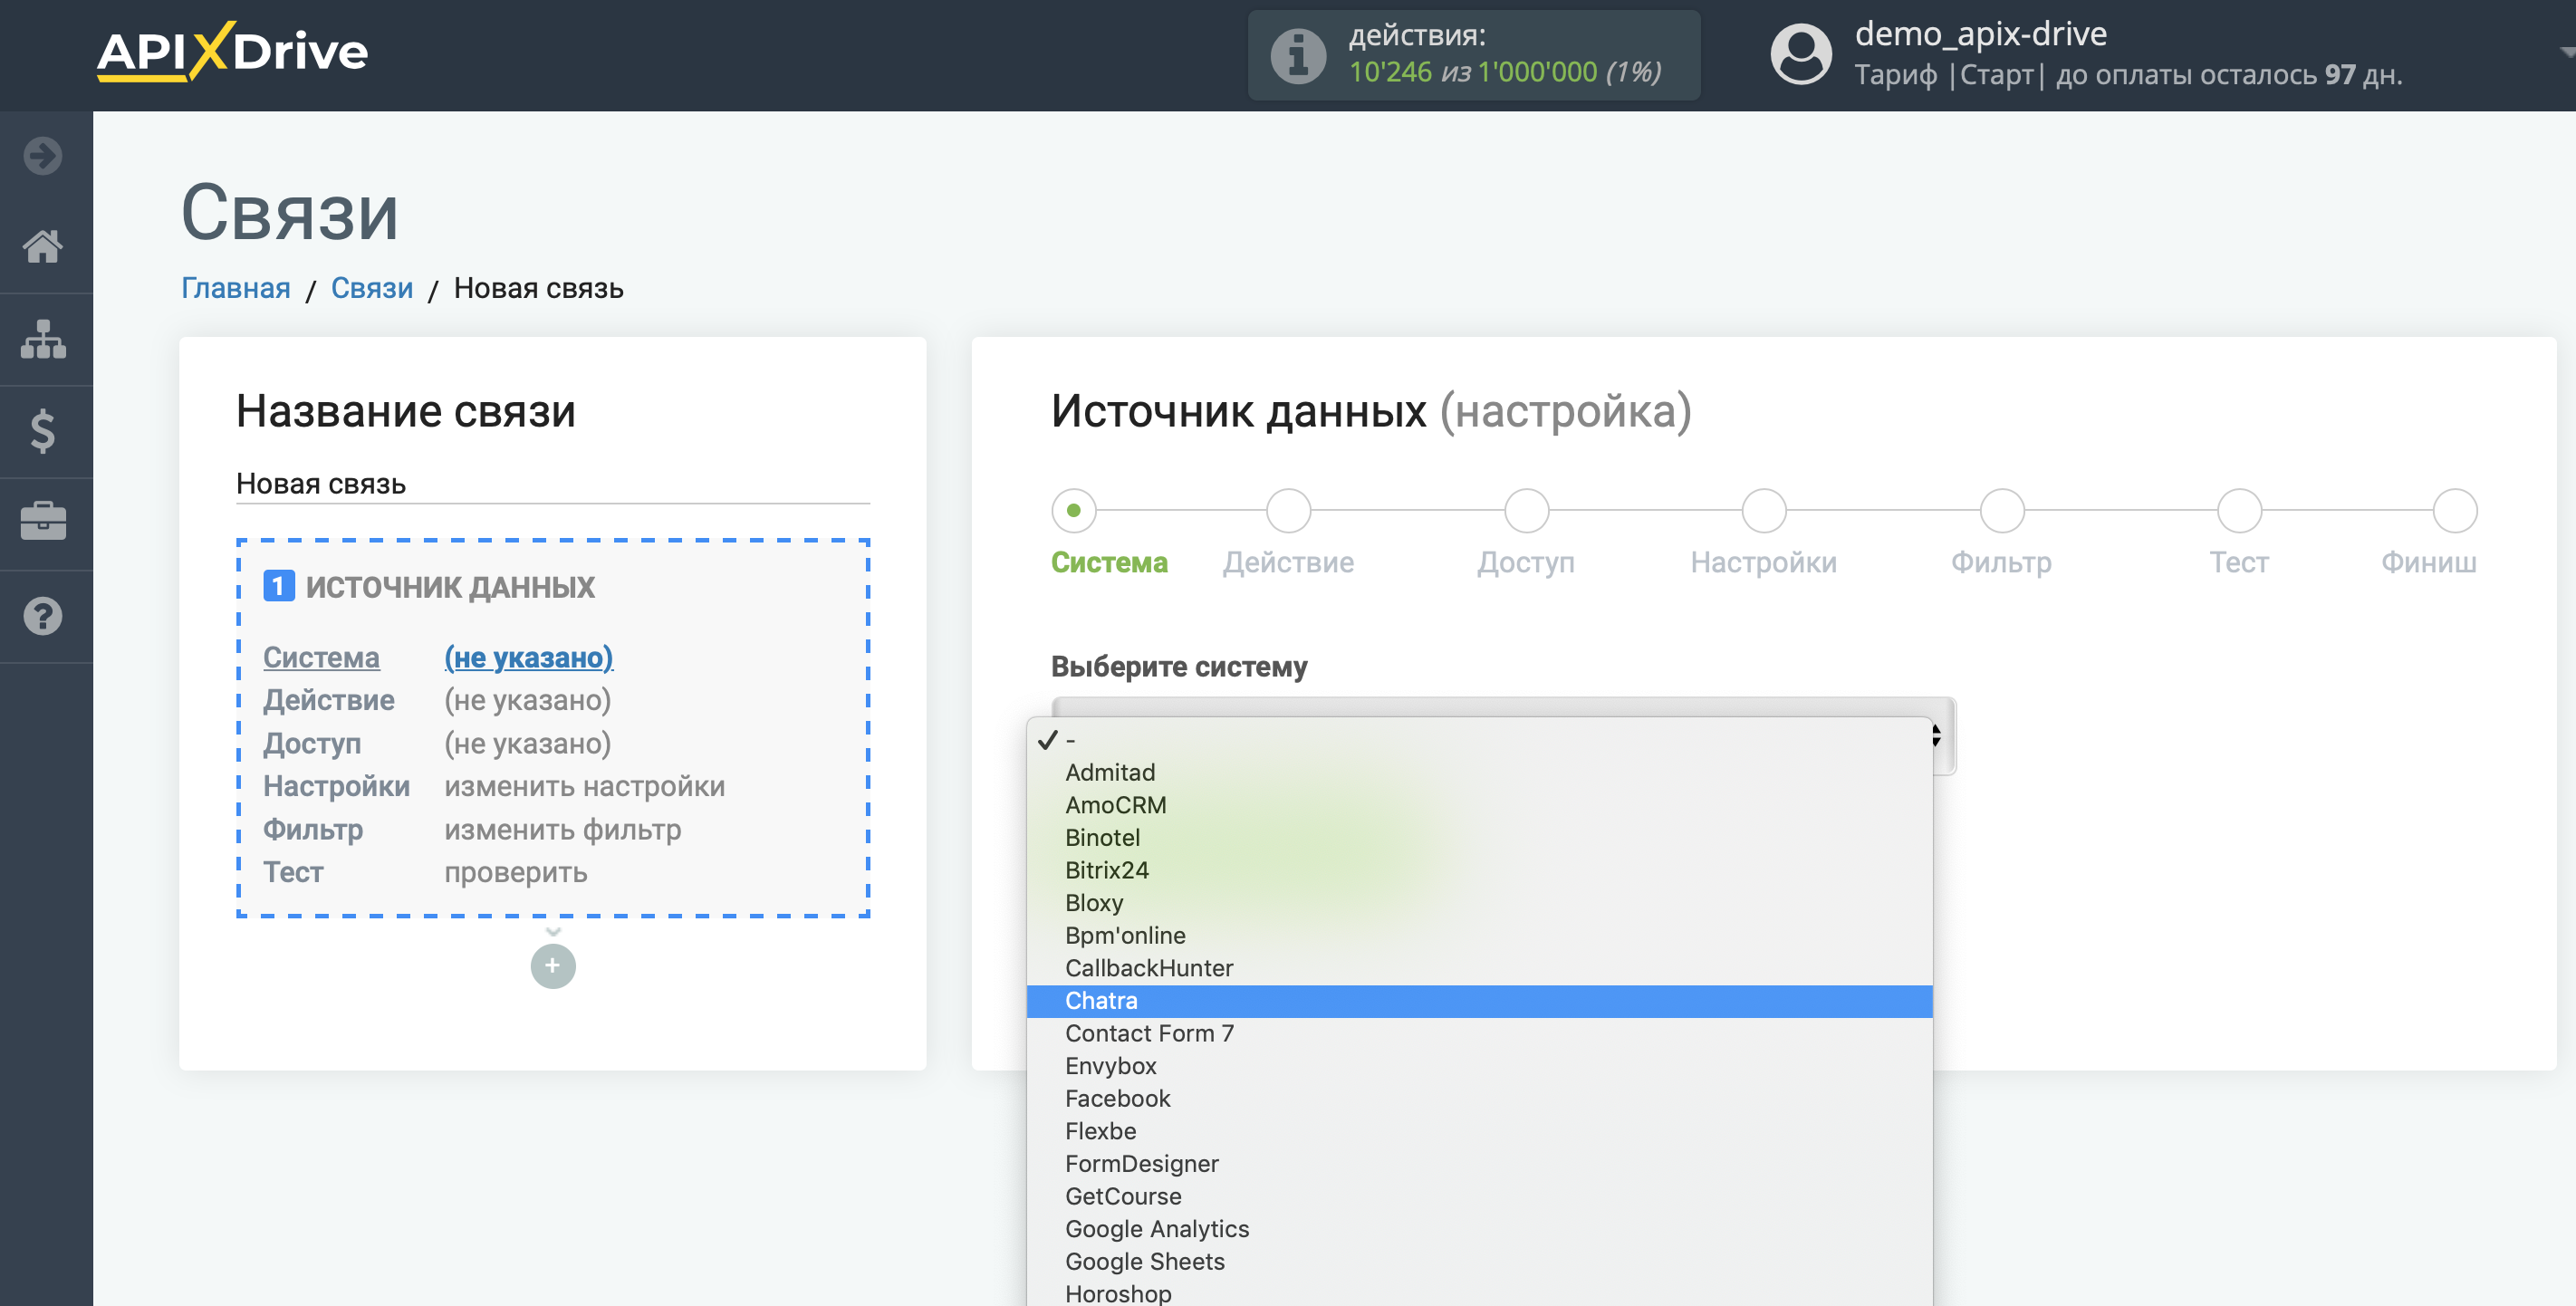Open the help question mark icon
Image resolution: width=2576 pixels, height=1306 pixels.
click(x=43, y=616)
